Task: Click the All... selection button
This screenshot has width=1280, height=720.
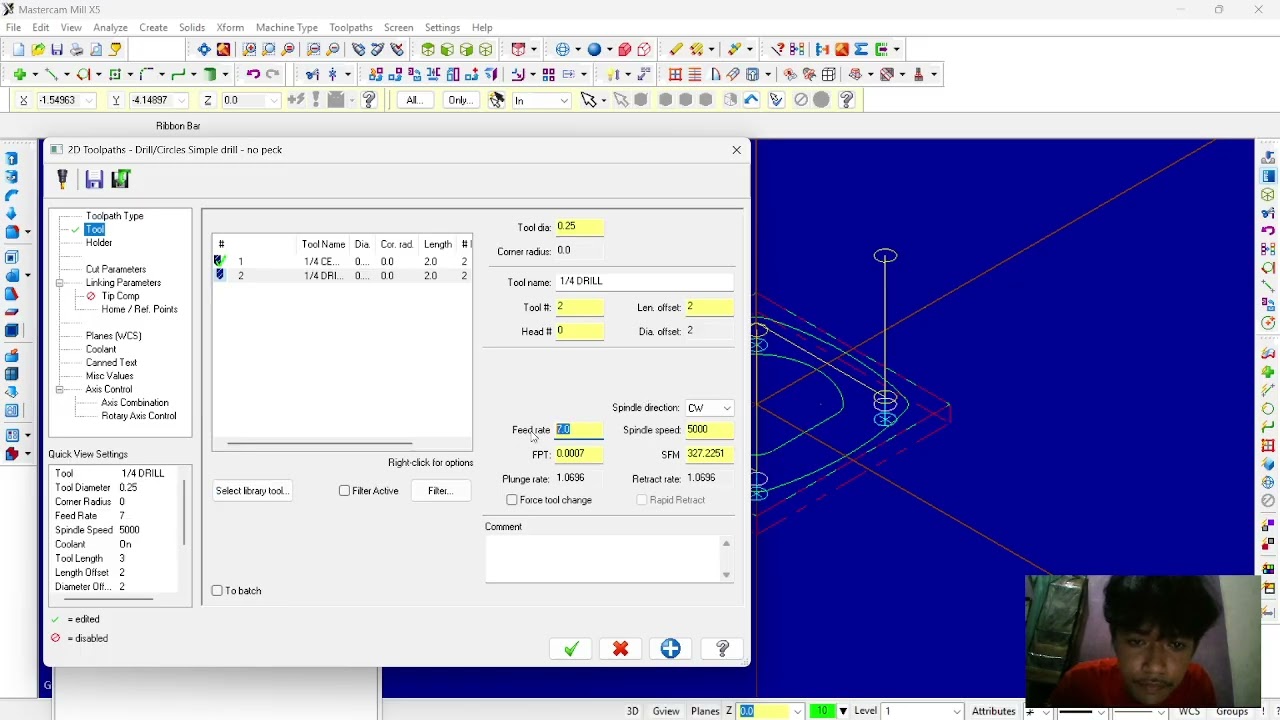Action: pos(414,100)
